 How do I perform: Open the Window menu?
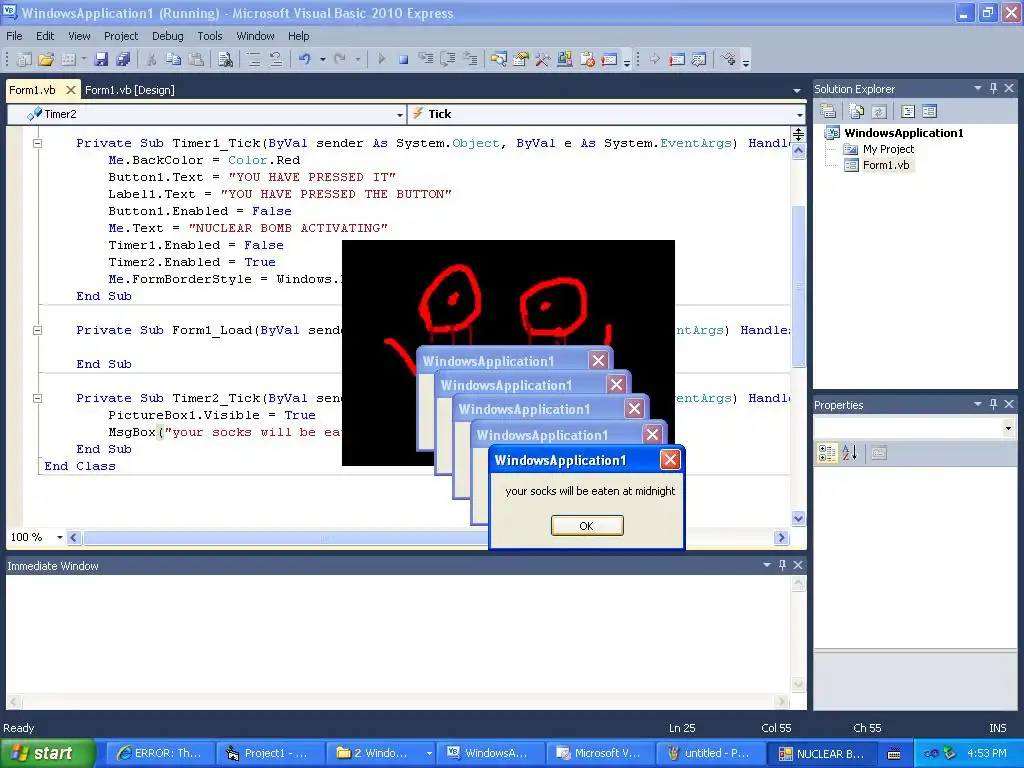[255, 36]
